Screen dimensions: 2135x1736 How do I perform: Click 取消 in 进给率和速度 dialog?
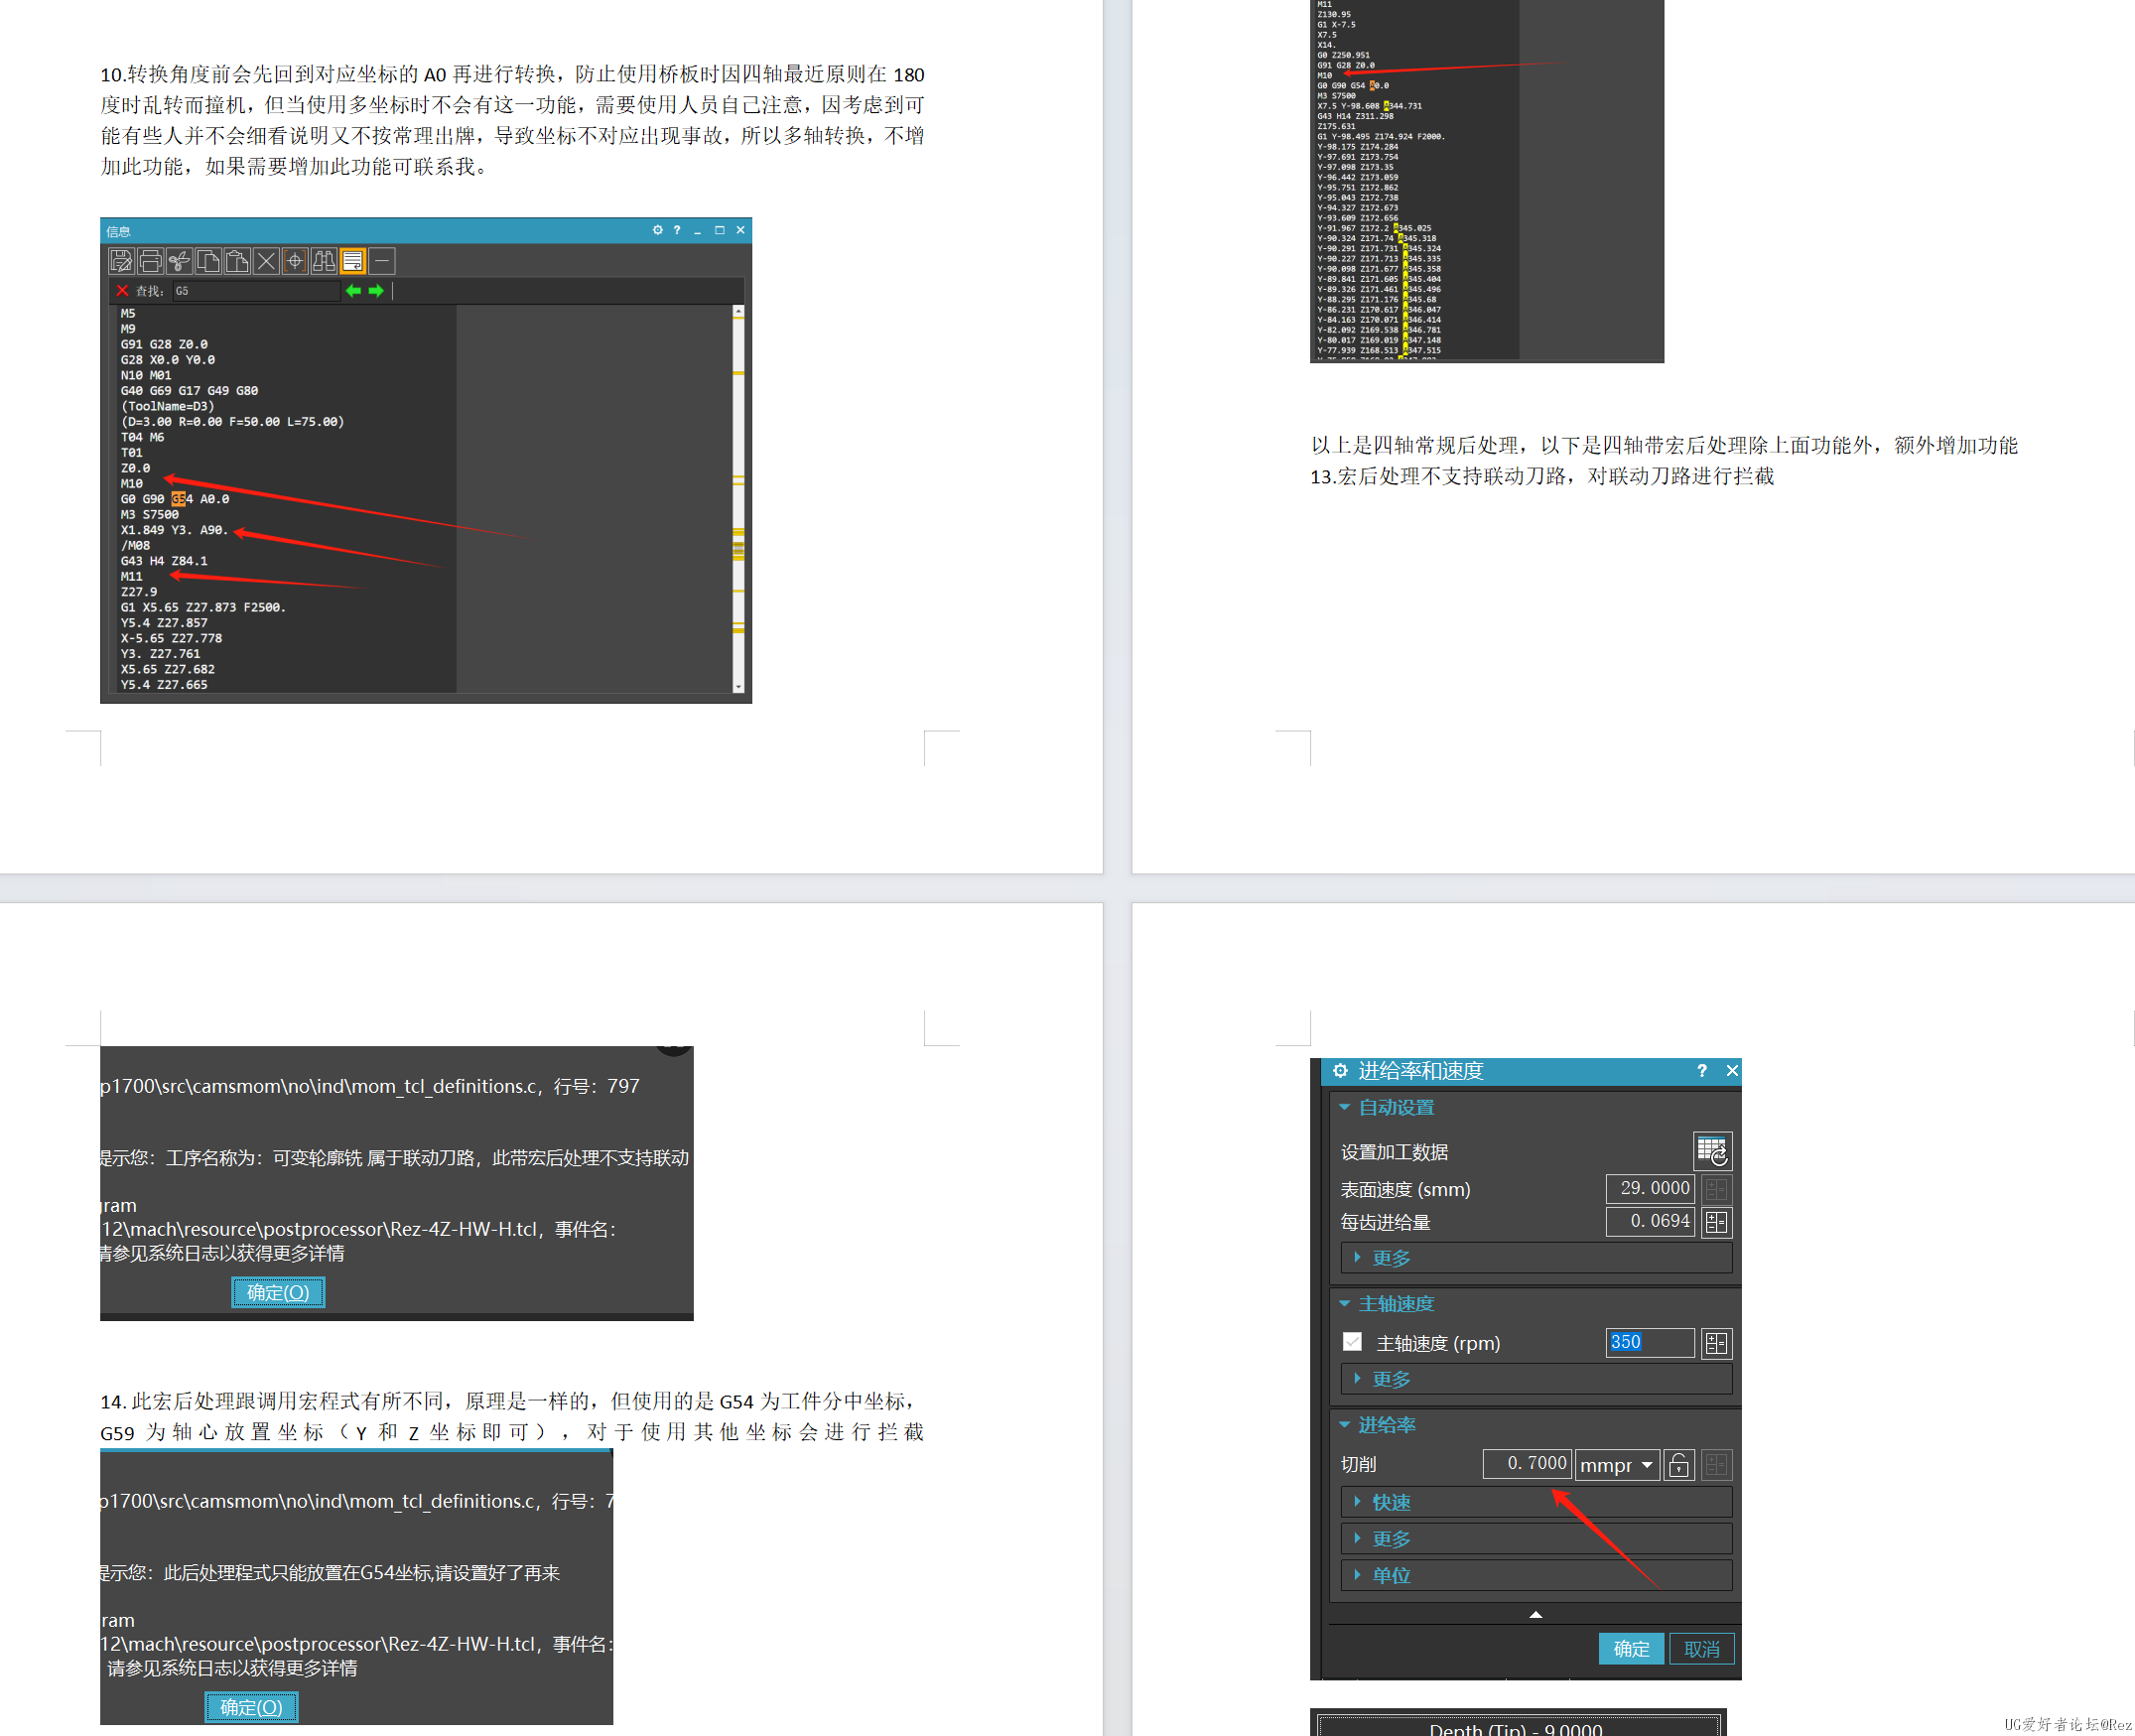click(x=1702, y=1649)
